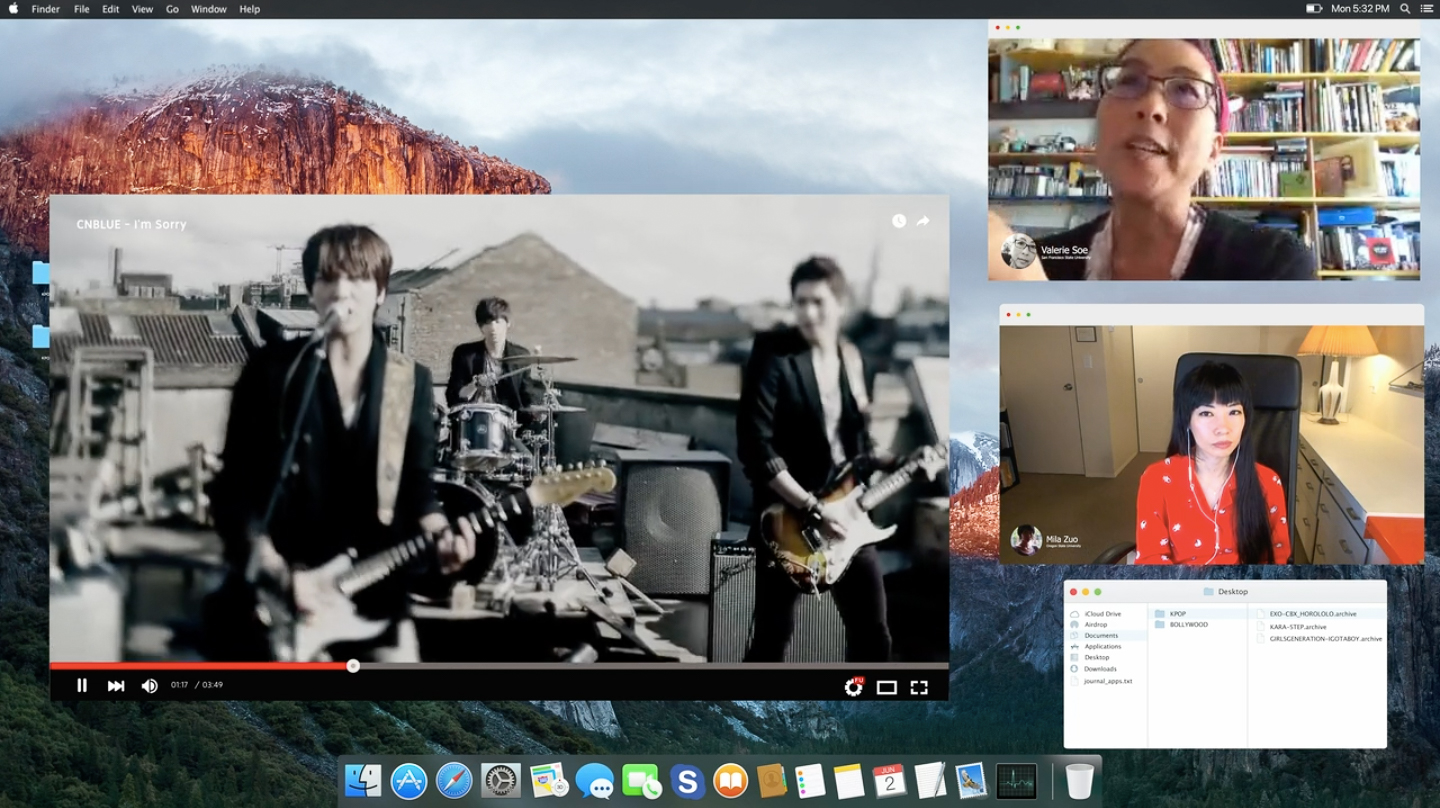Open Safari from the Dock
1440x808 pixels.
point(455,780)
